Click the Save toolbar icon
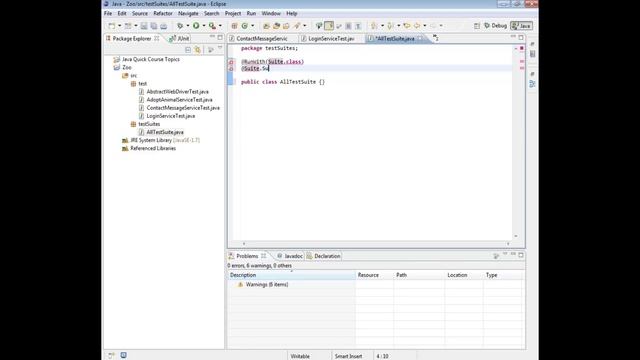This screenshot has width=640, height=360. click(144, 26)
